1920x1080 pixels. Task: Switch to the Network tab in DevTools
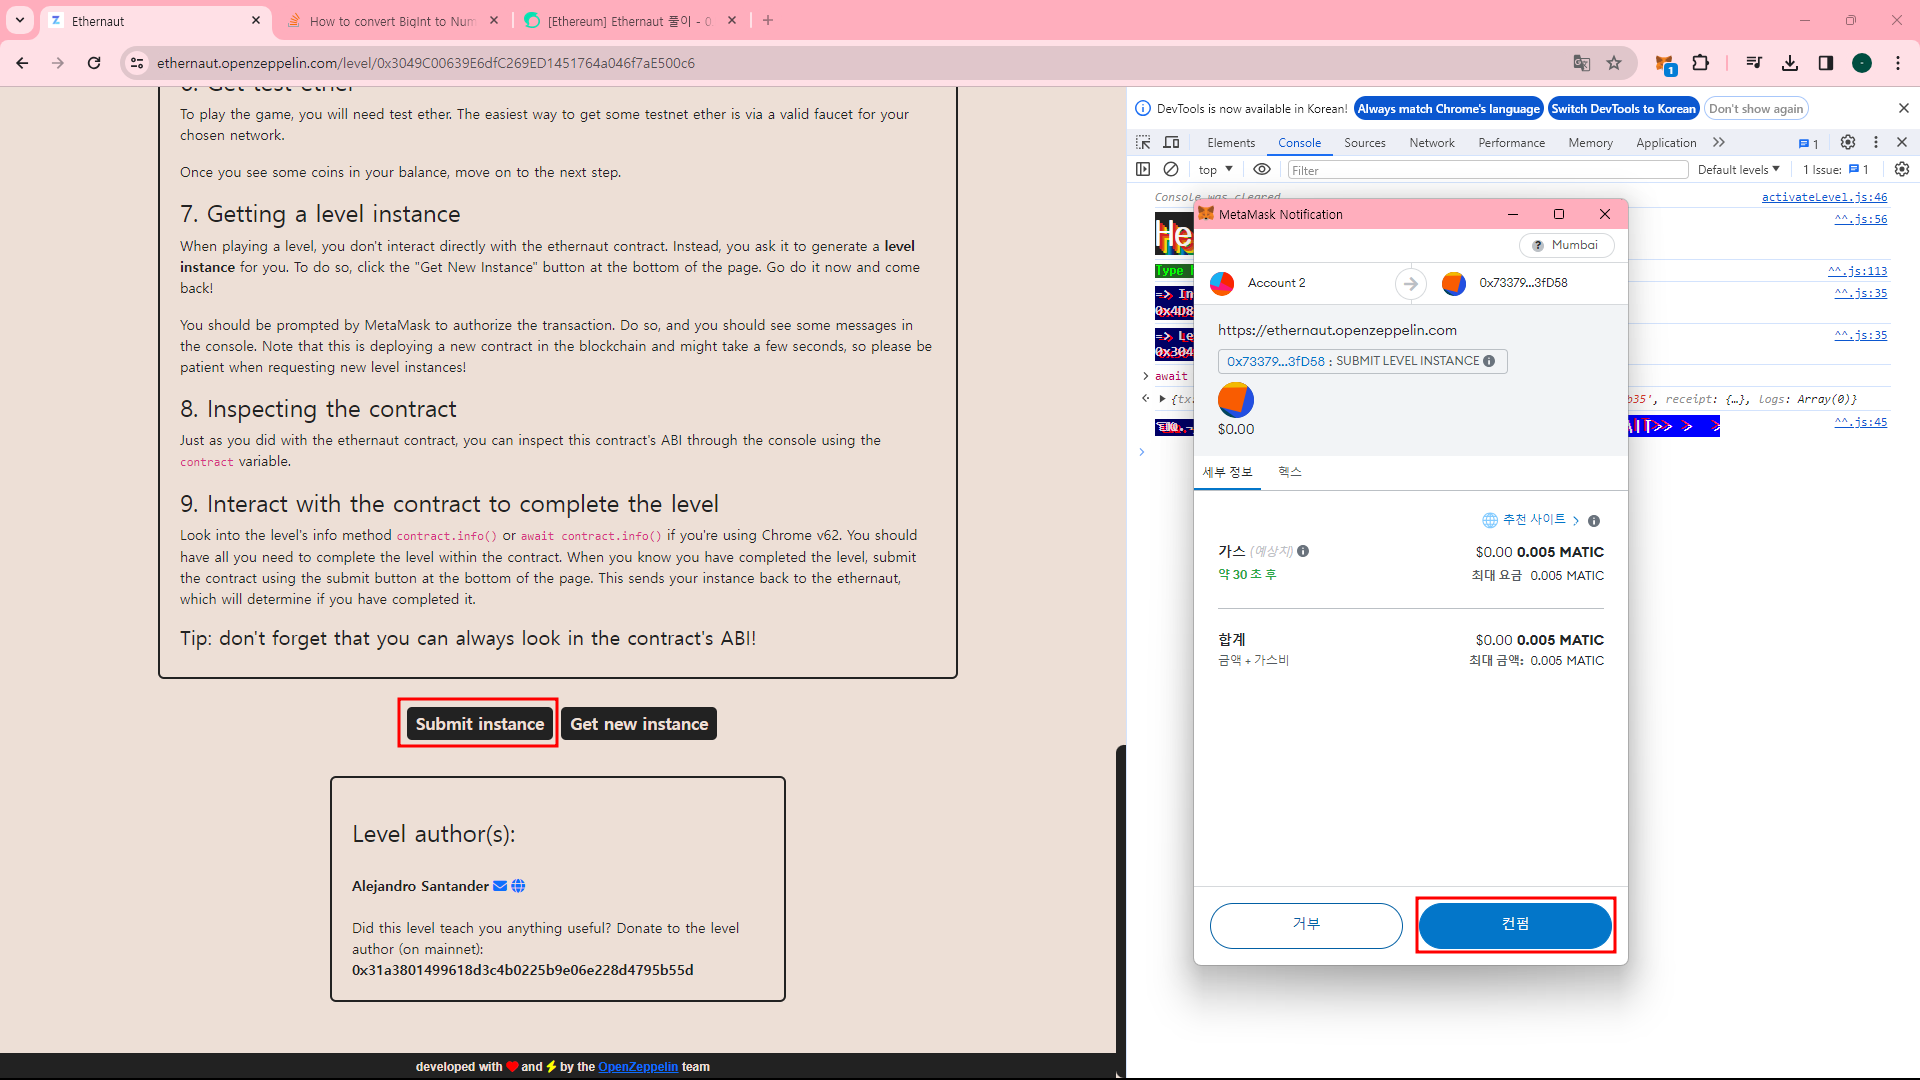pos(1432,143)
